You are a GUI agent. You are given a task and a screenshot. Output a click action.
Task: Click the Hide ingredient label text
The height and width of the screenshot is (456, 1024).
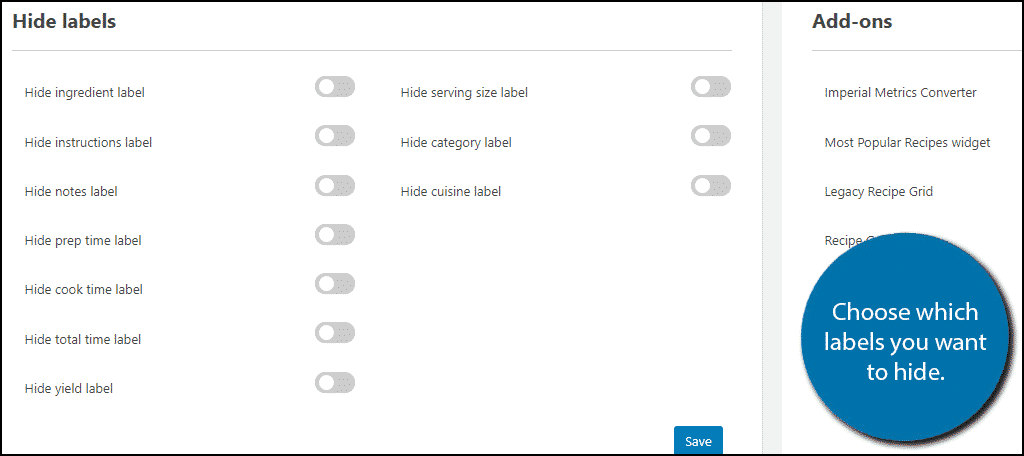85,93
